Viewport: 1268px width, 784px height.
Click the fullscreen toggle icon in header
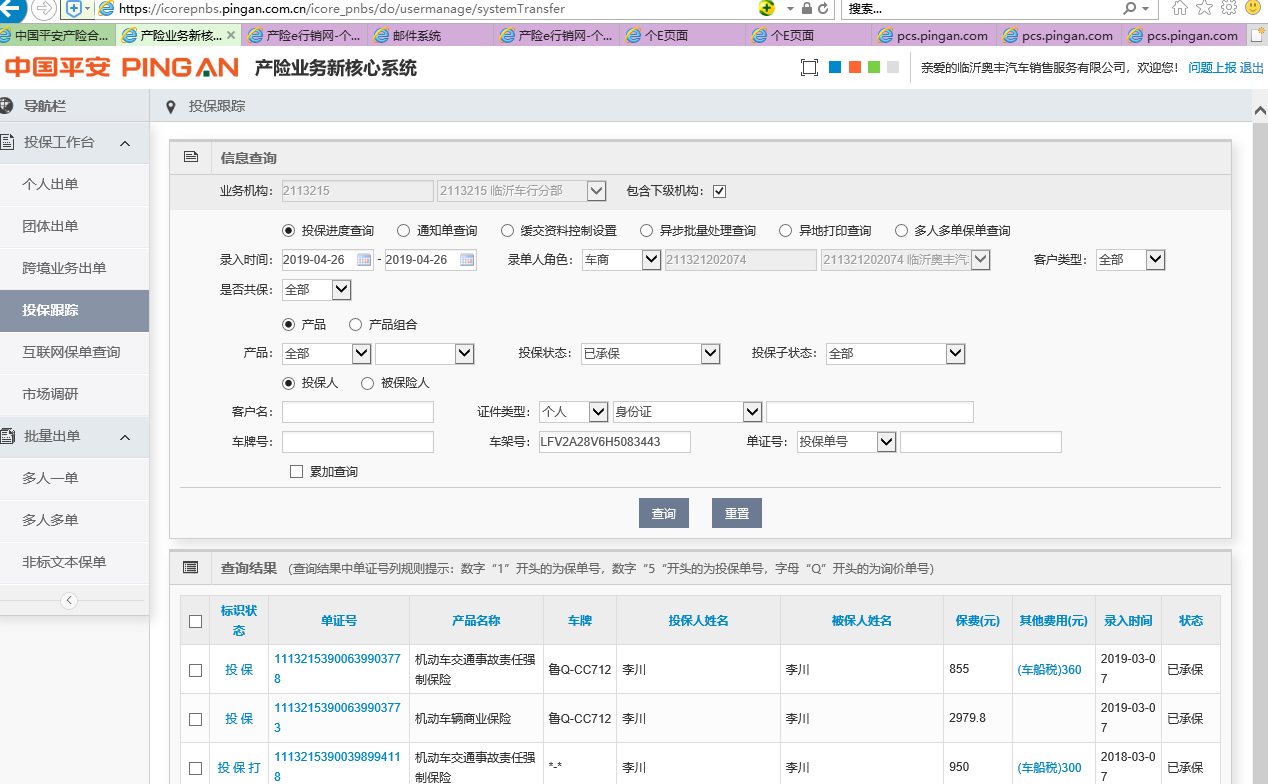(809, 68)
